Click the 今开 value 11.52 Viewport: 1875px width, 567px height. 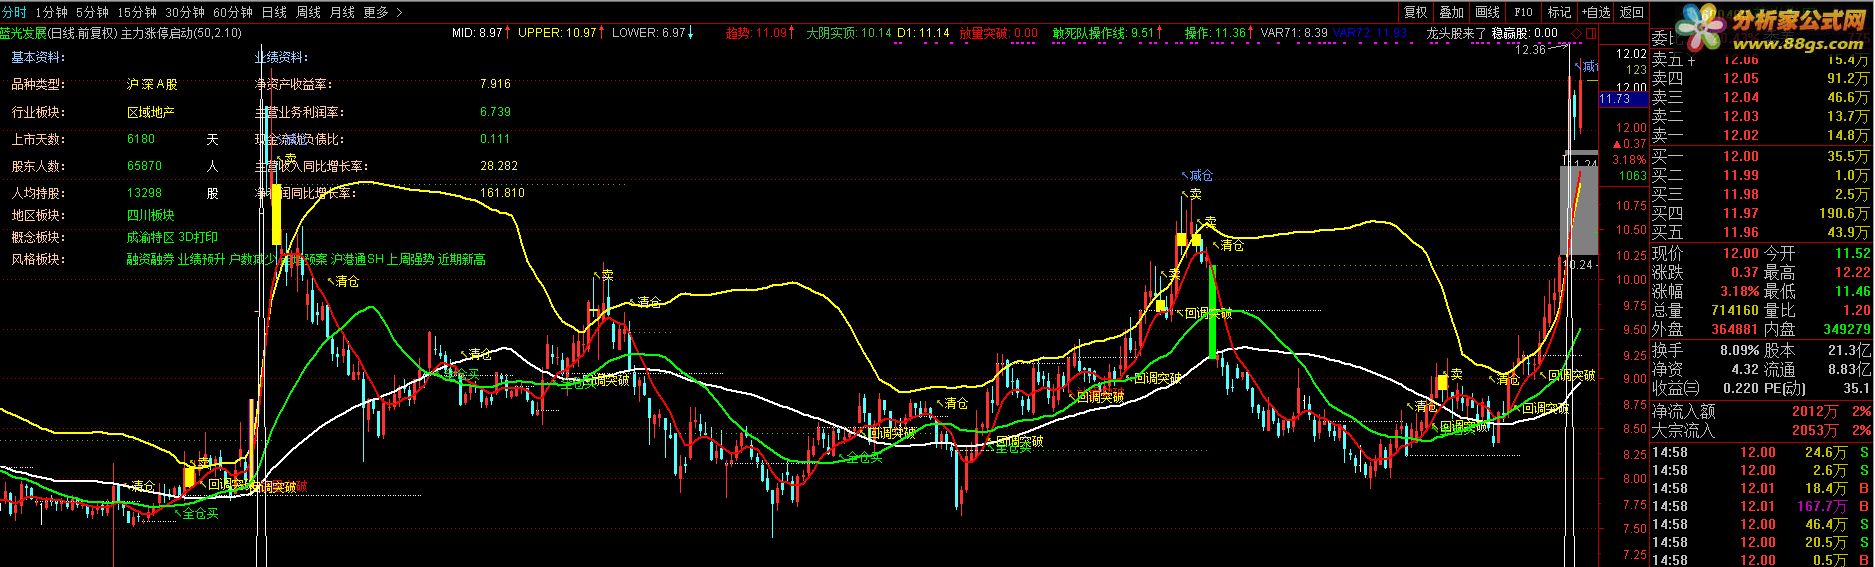click(x=1851, y=253)
